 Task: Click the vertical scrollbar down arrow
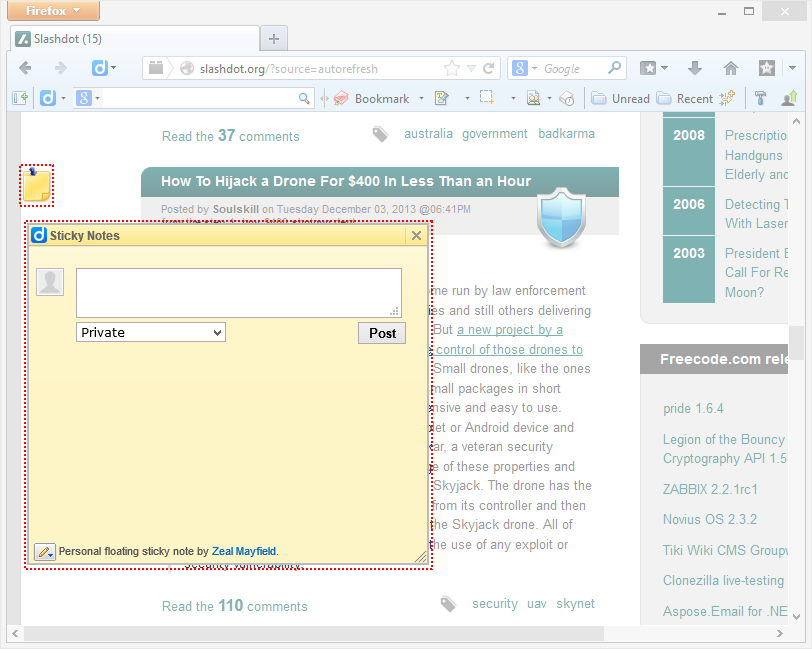pyautogui.click(x=796, y=616)
